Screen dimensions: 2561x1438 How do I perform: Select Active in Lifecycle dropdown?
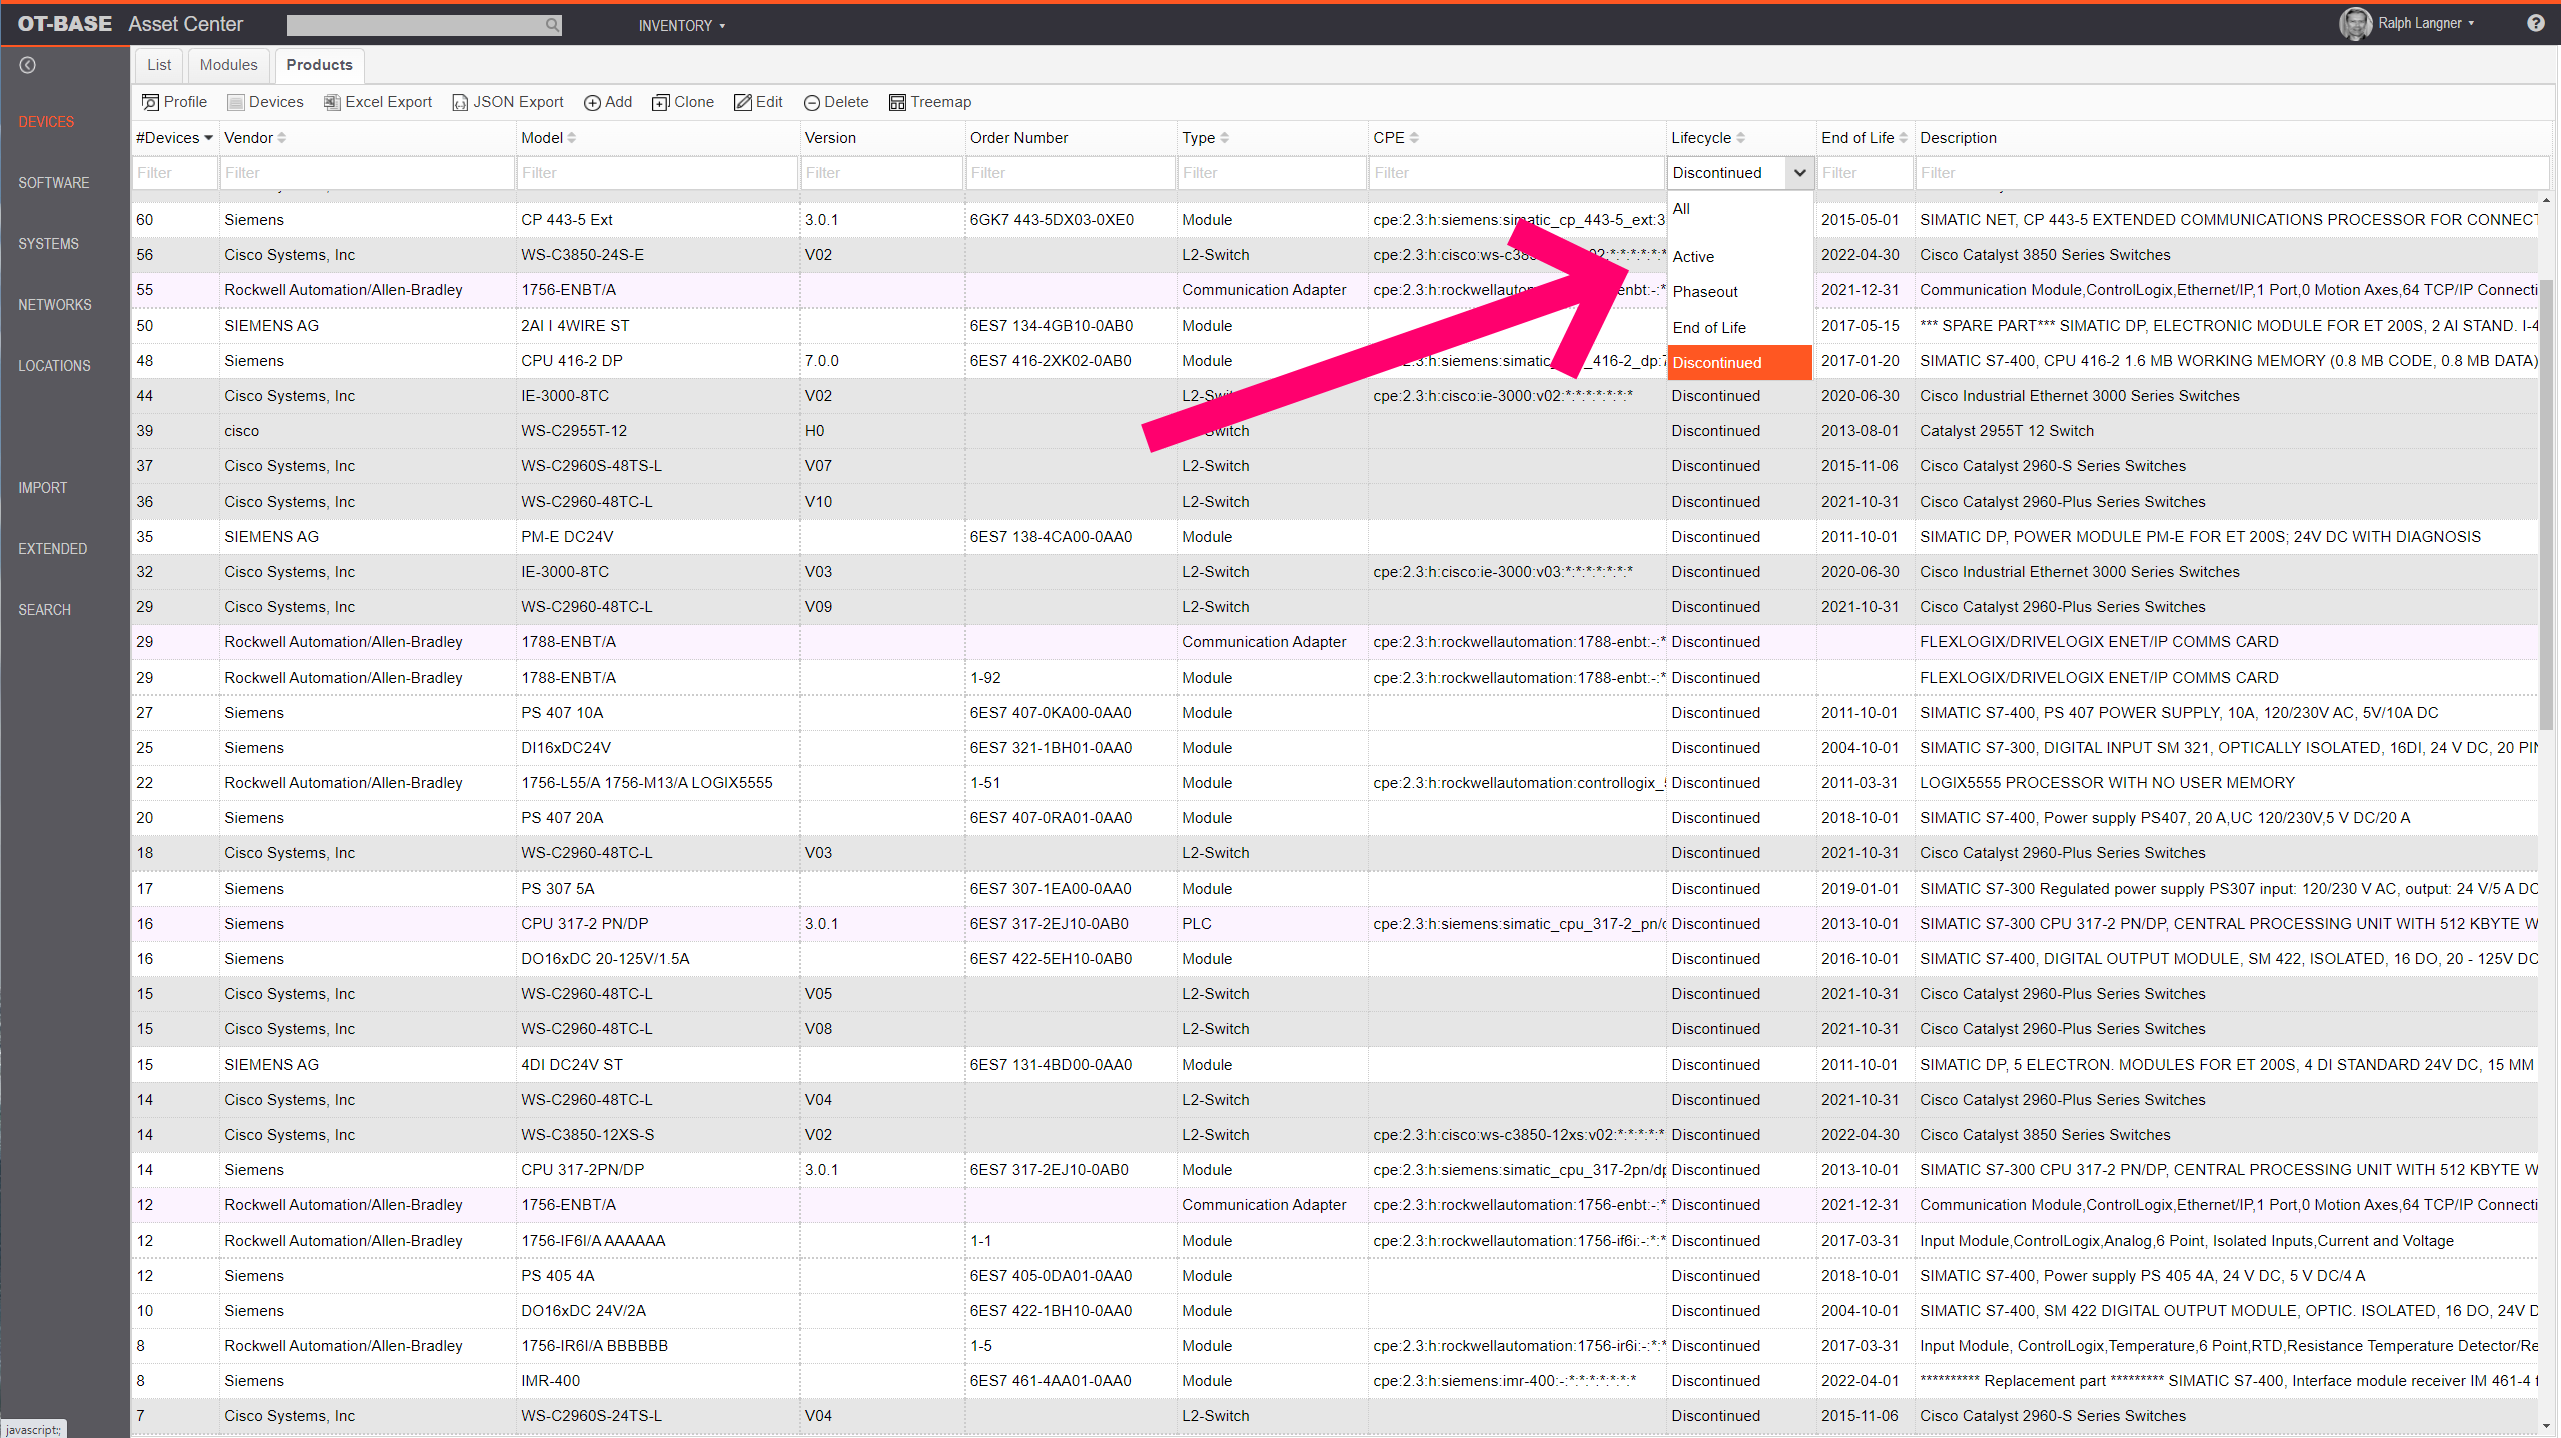coord(1739,257)
